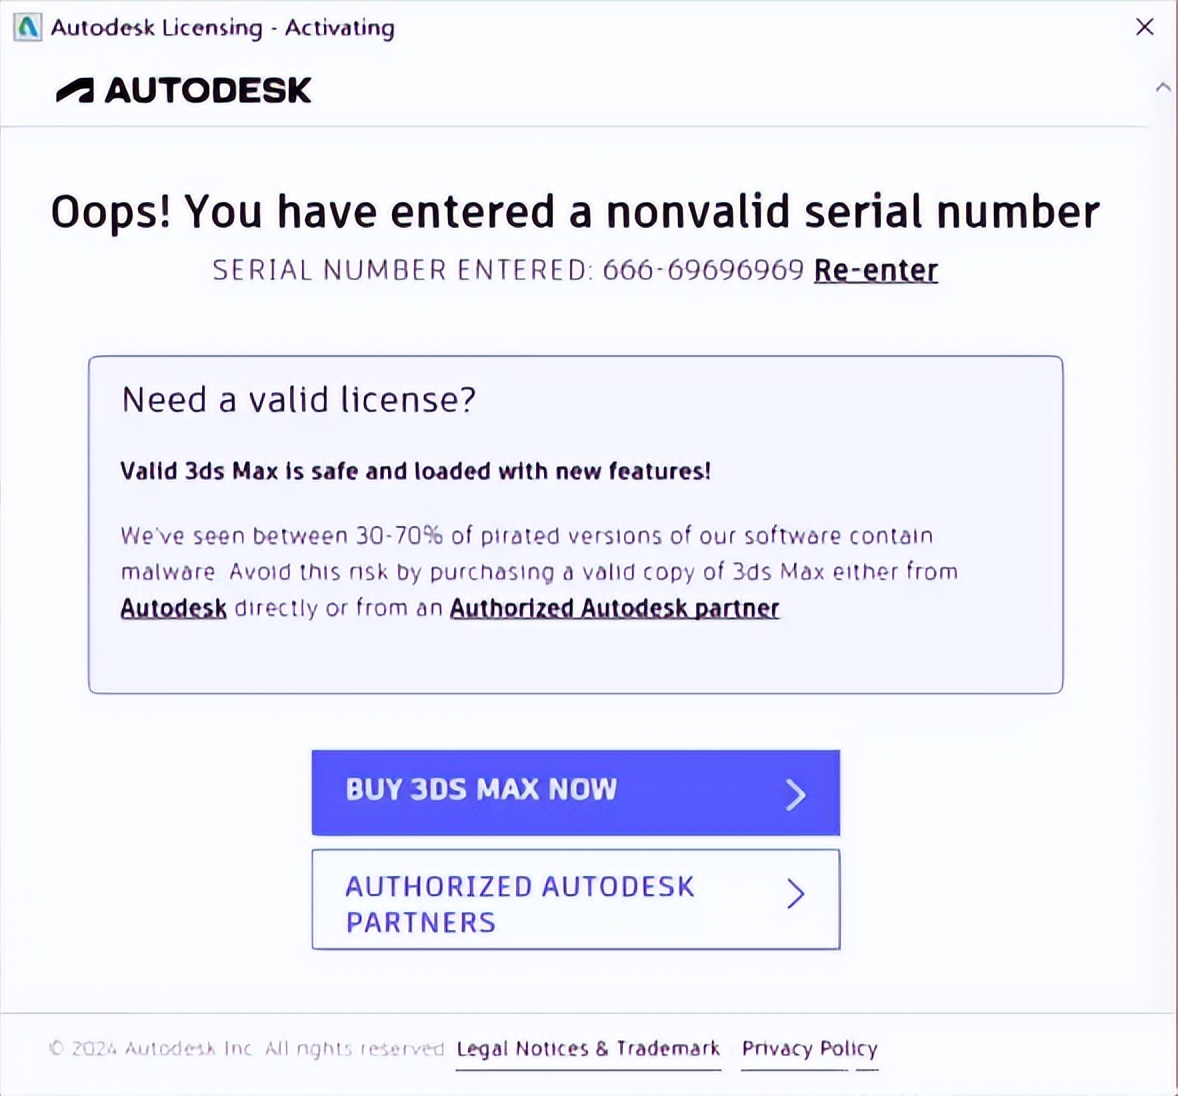The image size is (1178, 1096).
Task: View the Privacy Policy link
Action: [x=809, y=1049]
